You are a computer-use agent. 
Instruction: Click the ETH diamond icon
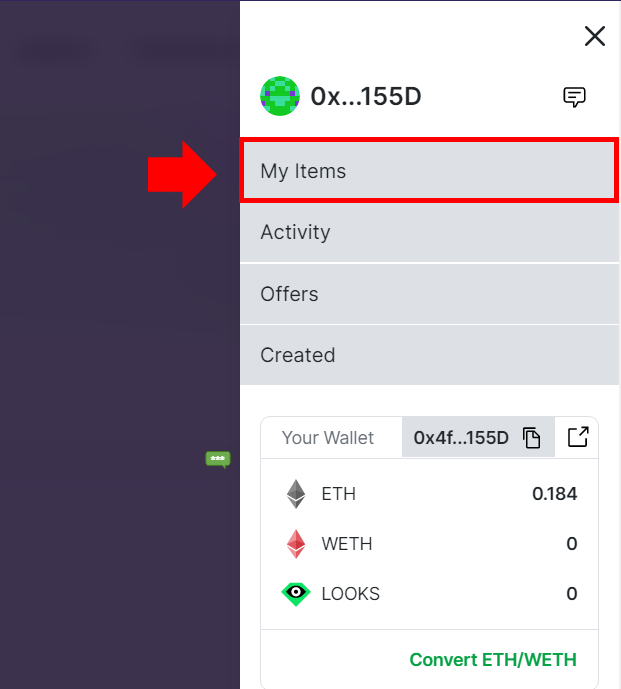296,494
